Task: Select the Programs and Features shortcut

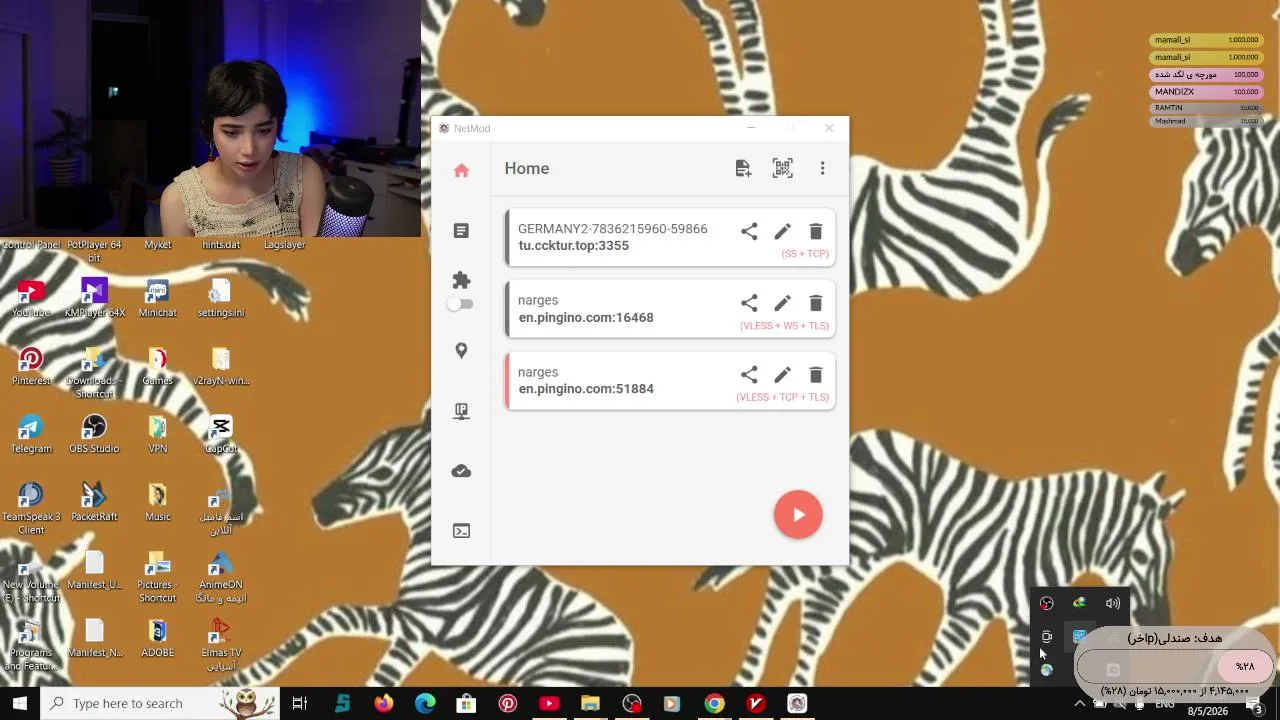Action: click(x=31, y=644)
